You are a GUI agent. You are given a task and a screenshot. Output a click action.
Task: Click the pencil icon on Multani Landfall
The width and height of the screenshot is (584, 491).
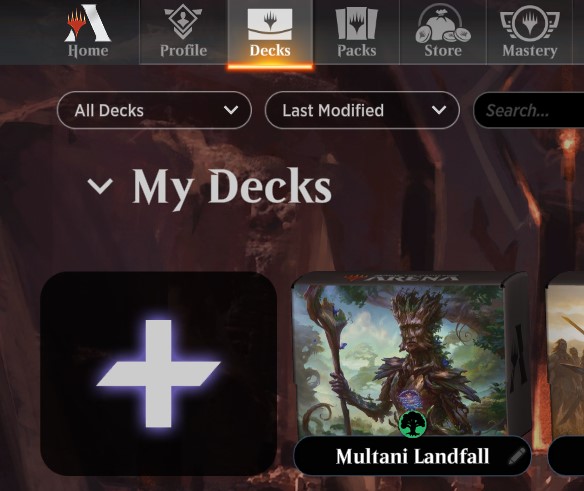pyautogui.click(x=517, y=456)
